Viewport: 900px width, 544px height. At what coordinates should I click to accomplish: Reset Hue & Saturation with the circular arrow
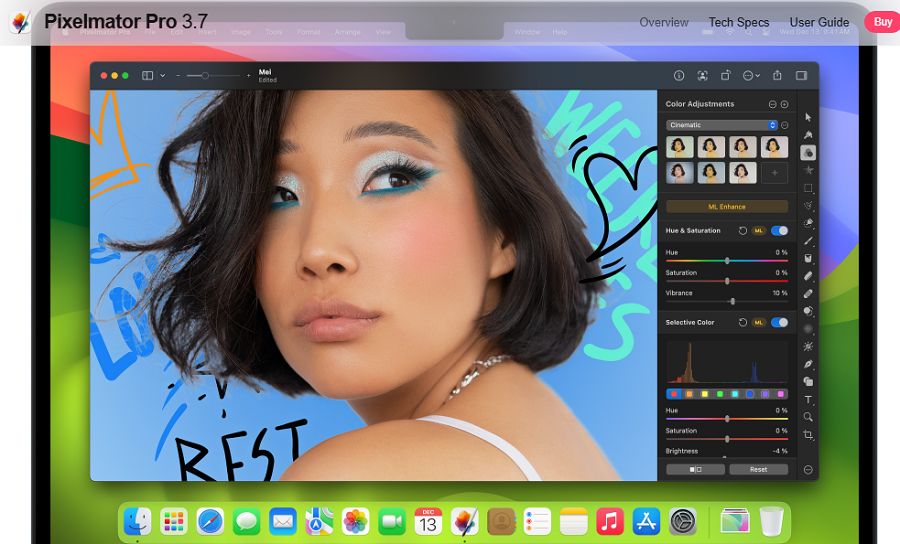coord(743,231)
